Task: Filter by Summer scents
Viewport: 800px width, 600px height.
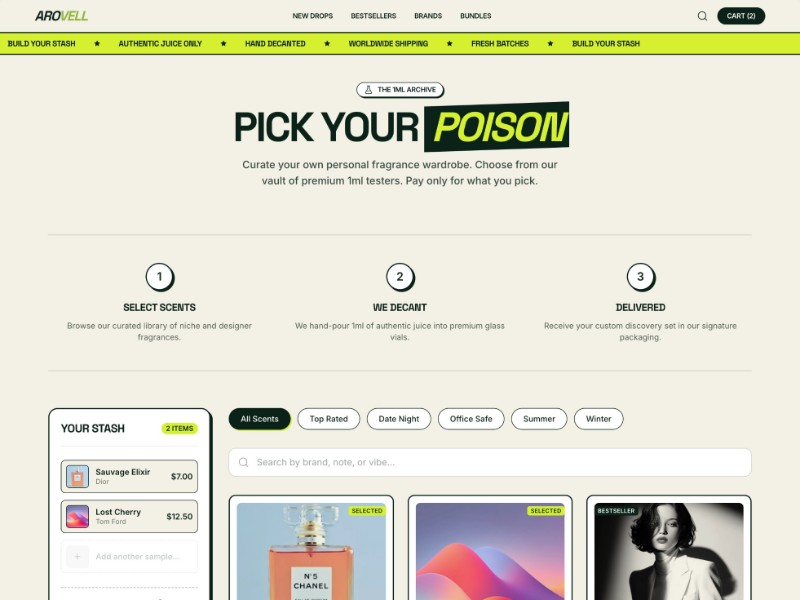Action: click(539, 419)
